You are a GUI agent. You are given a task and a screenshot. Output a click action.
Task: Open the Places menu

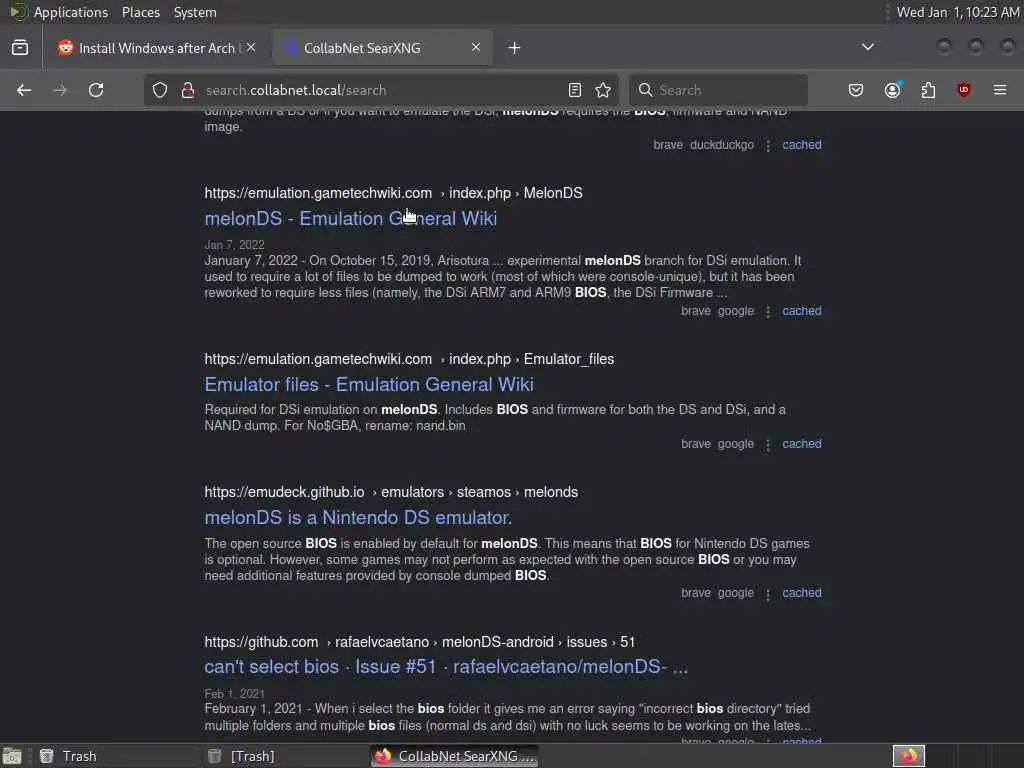point(140,12)
